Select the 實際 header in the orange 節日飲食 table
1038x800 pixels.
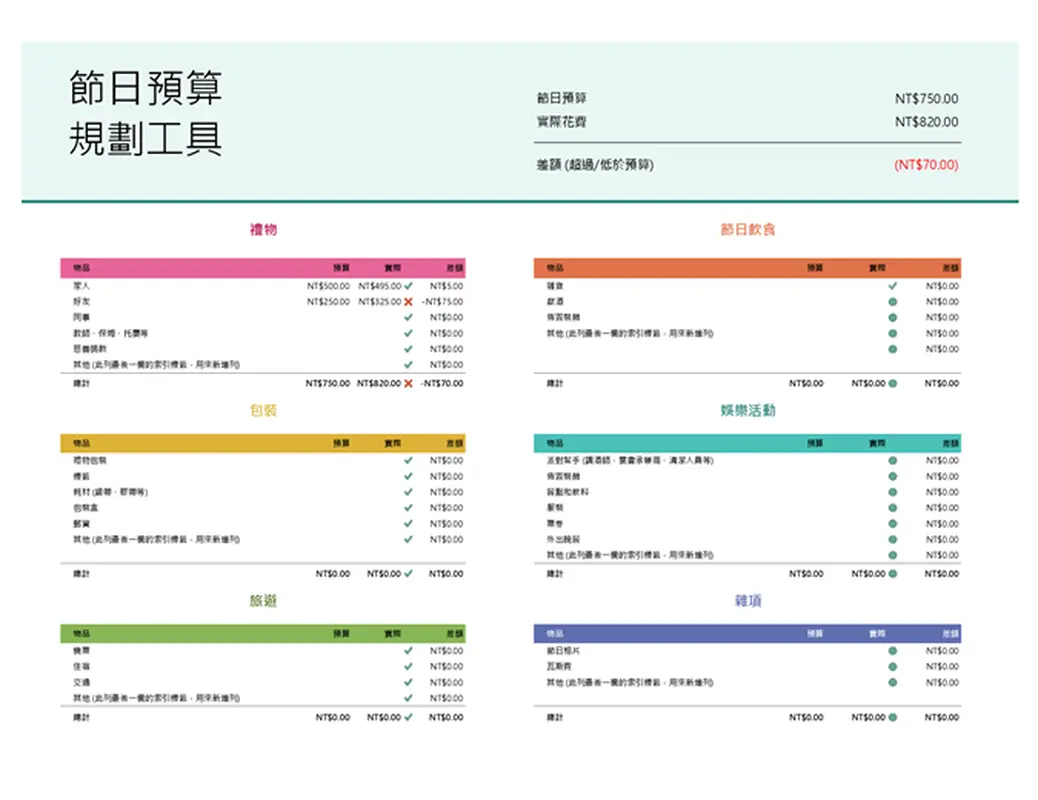point(877,268)
